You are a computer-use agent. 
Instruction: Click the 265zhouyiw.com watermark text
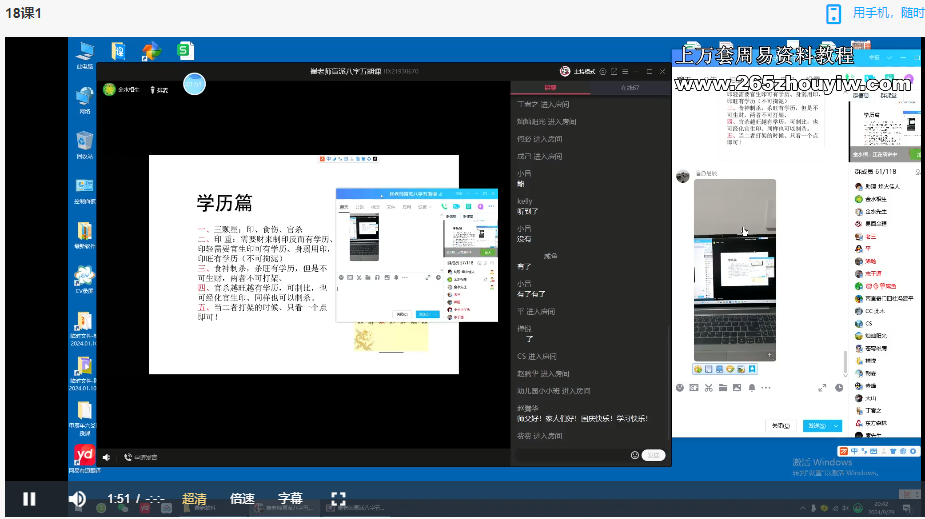pos(793,84)
